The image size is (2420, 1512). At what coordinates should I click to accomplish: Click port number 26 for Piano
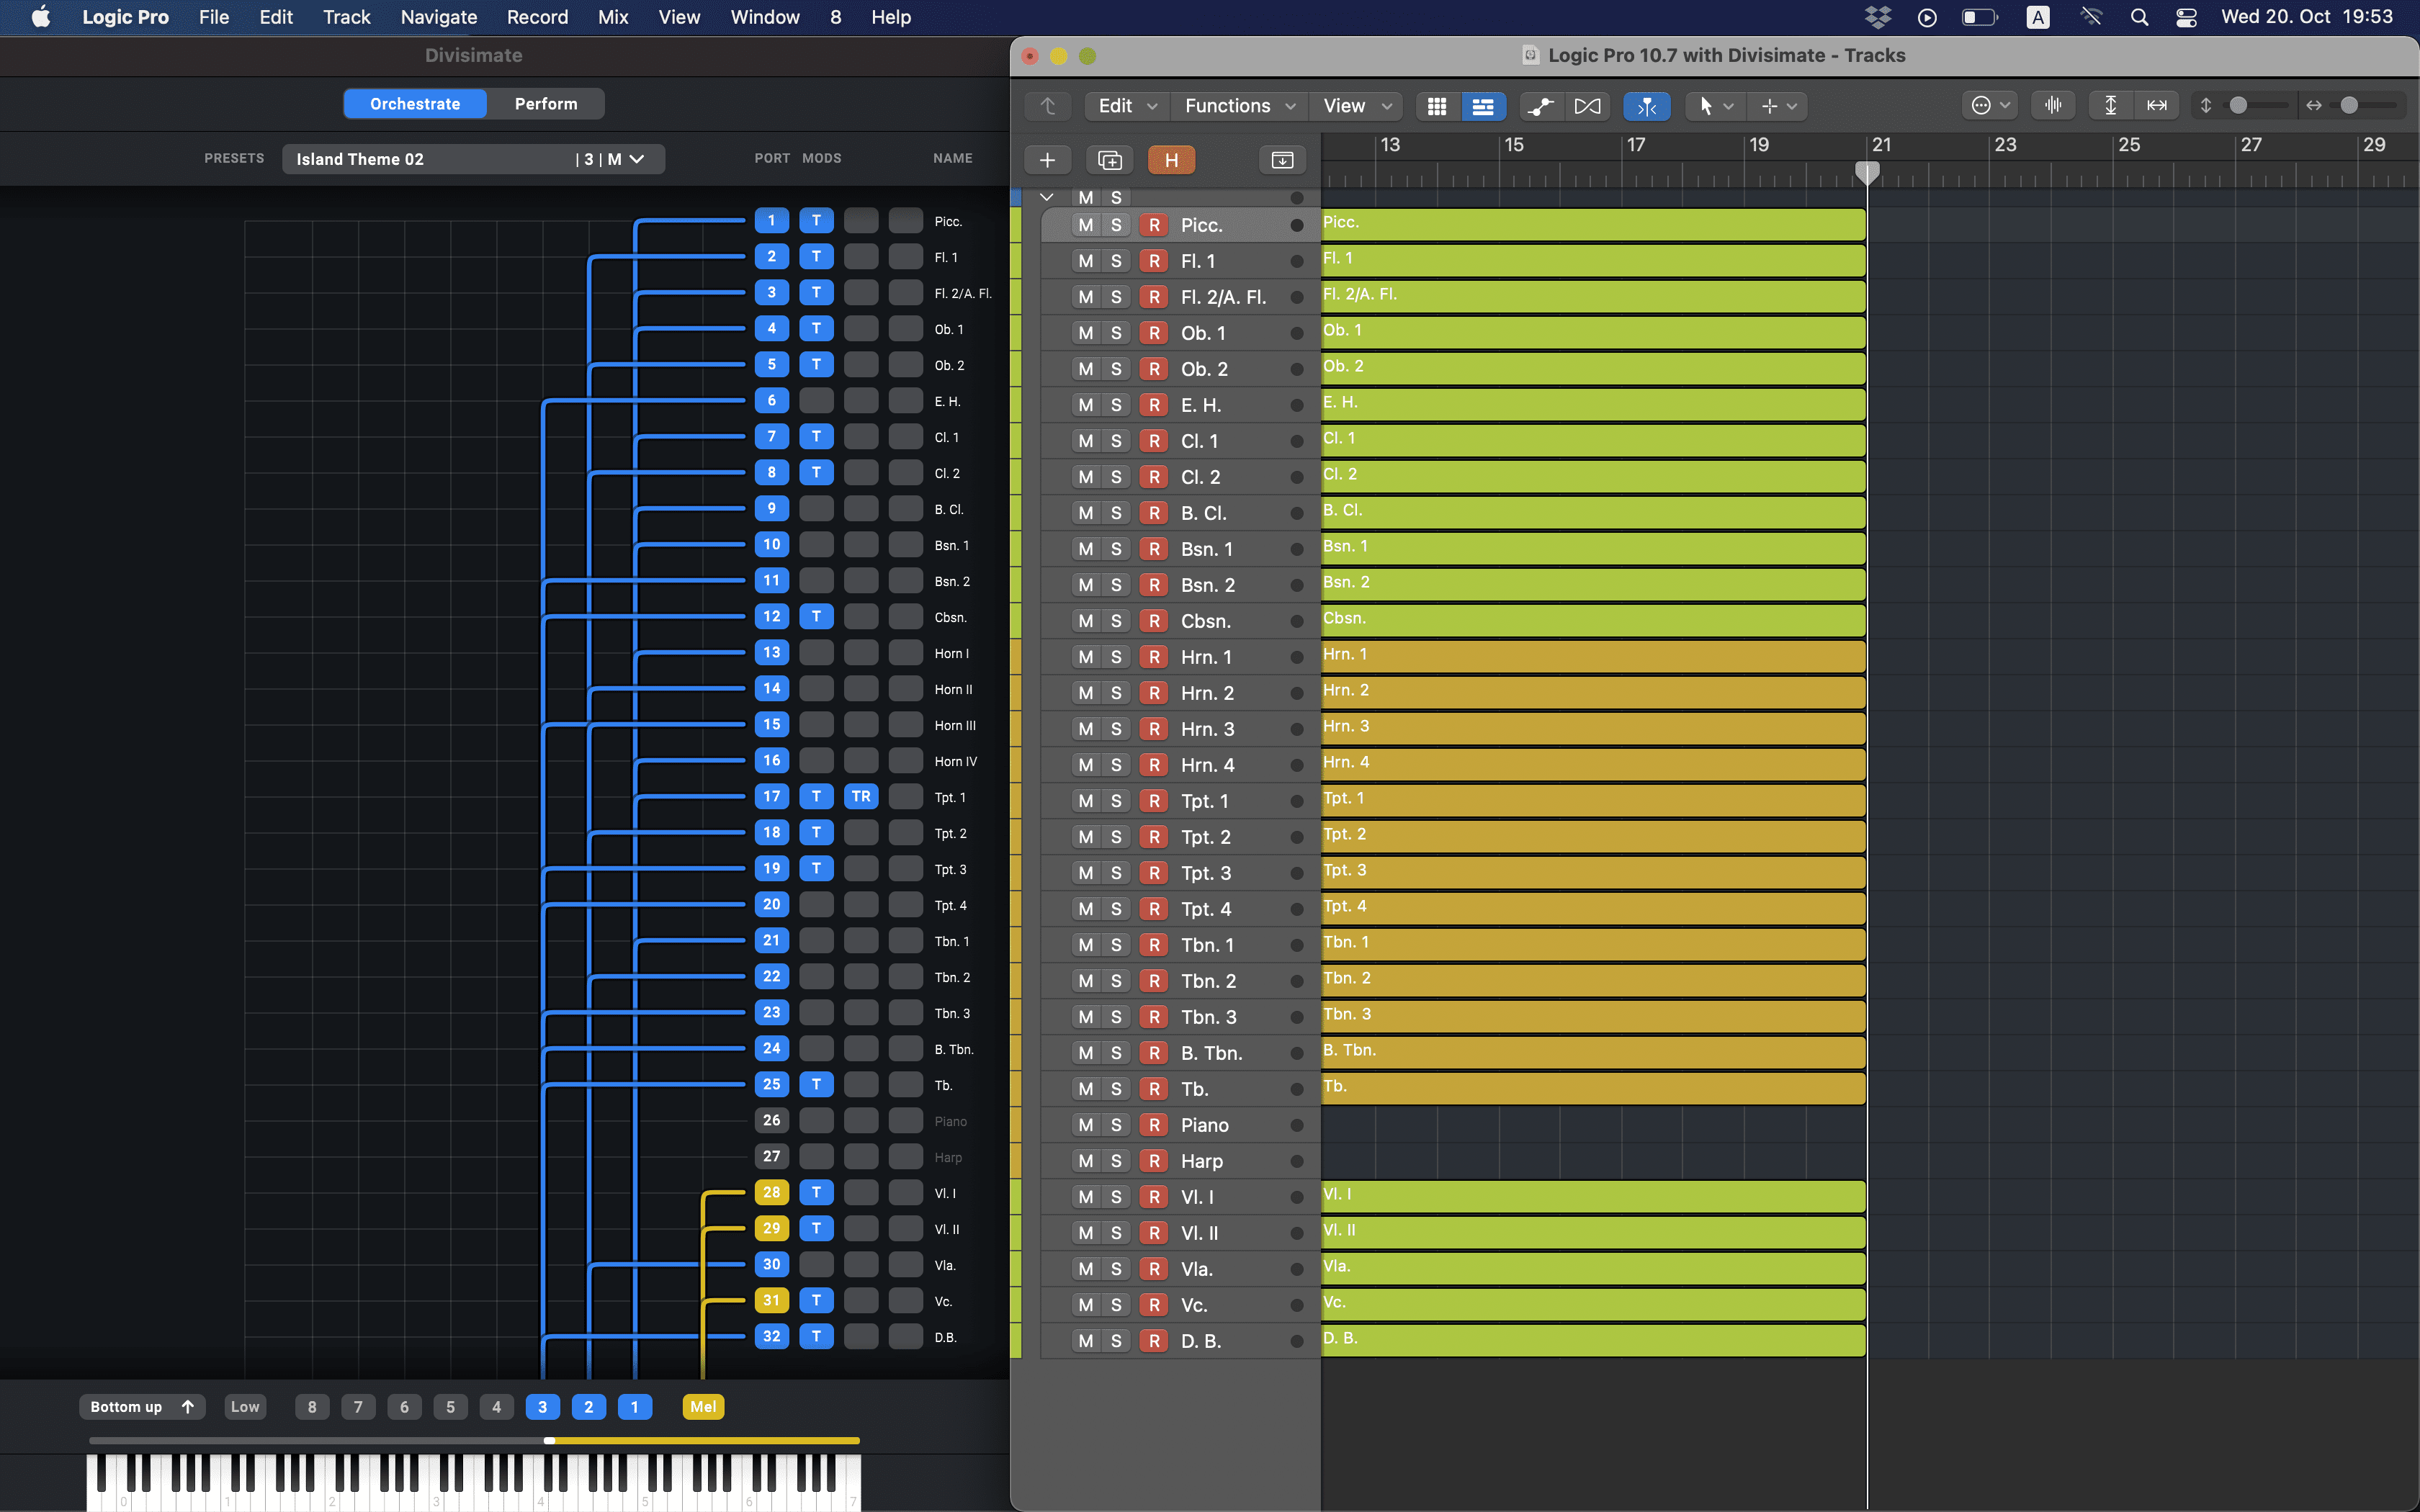tap(771, 1120)
